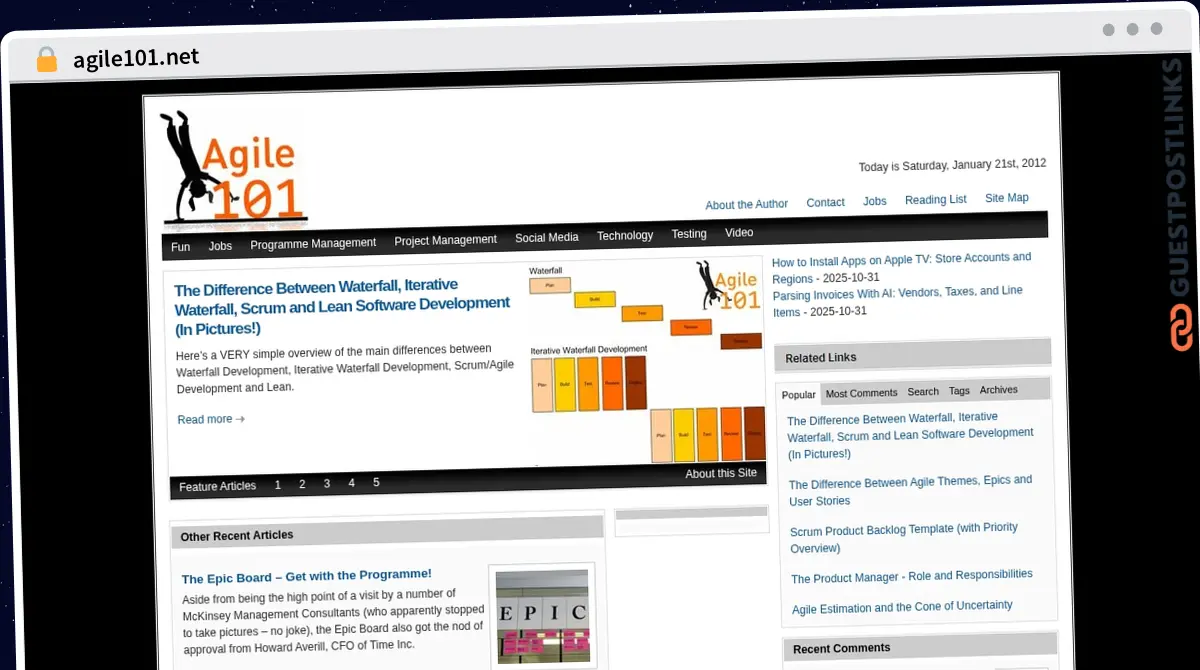Open Agile Themes, Epics and User Stories link

point(910,491)
